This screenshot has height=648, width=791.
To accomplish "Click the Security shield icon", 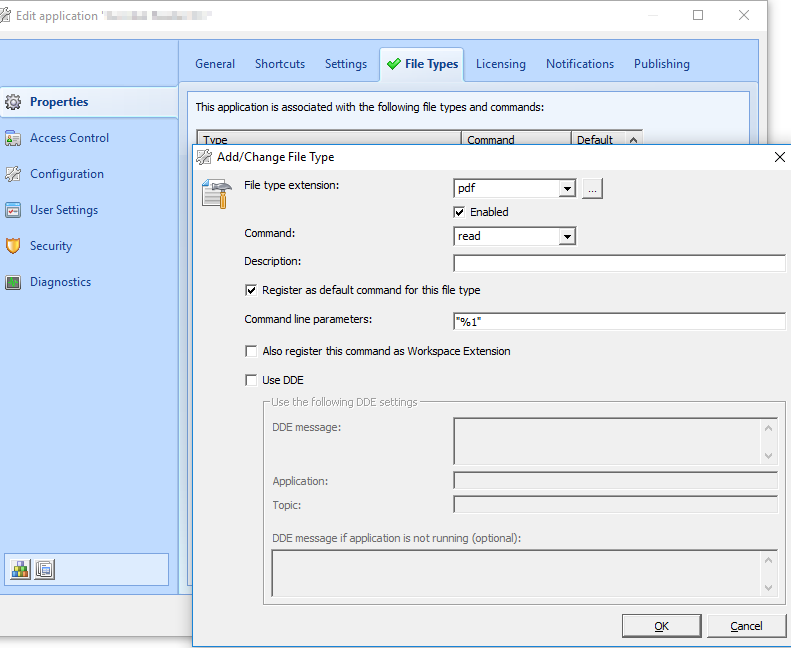I will click(x=13, y=246).
